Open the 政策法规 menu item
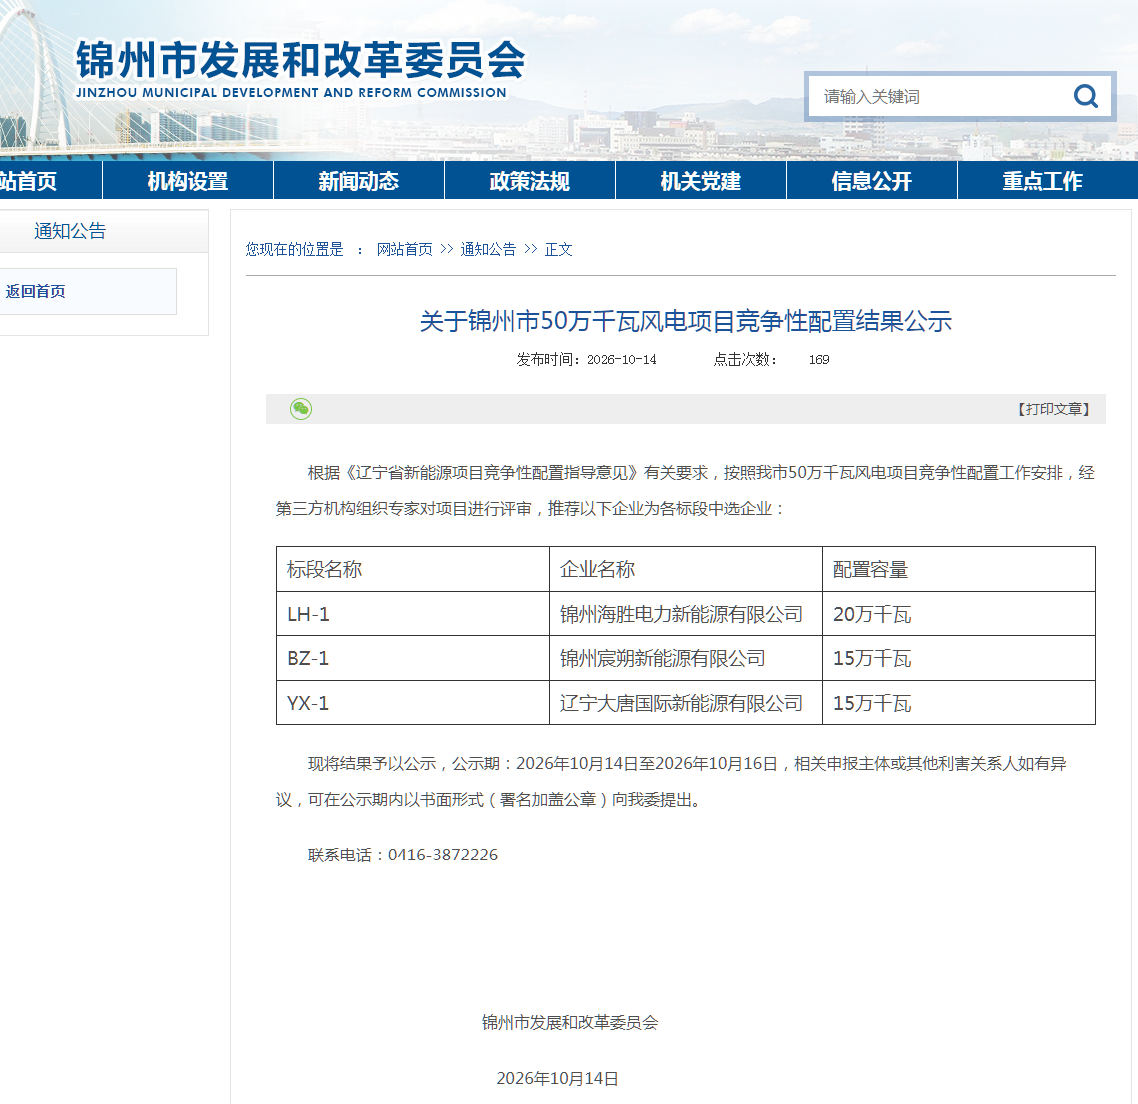Viewport: 1138px width, 1104px height. click(530, 180)
